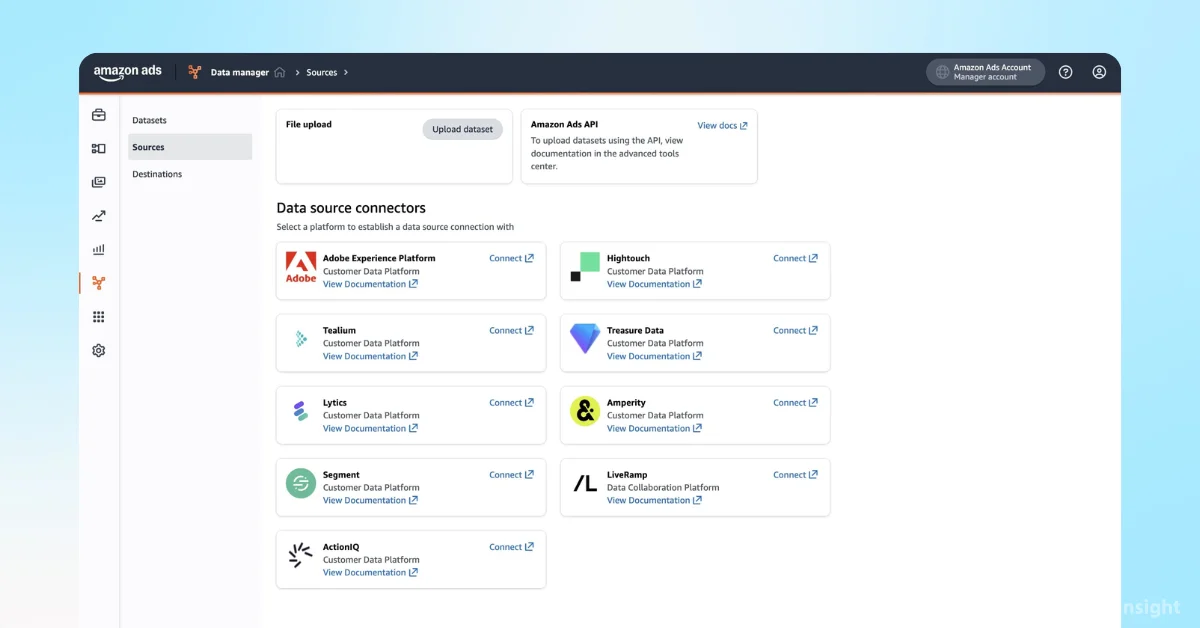The height and width of the screenshot is (628, 1200).
Task: Click the home icon in breadcrumb
Action: [x=280, y=72]
